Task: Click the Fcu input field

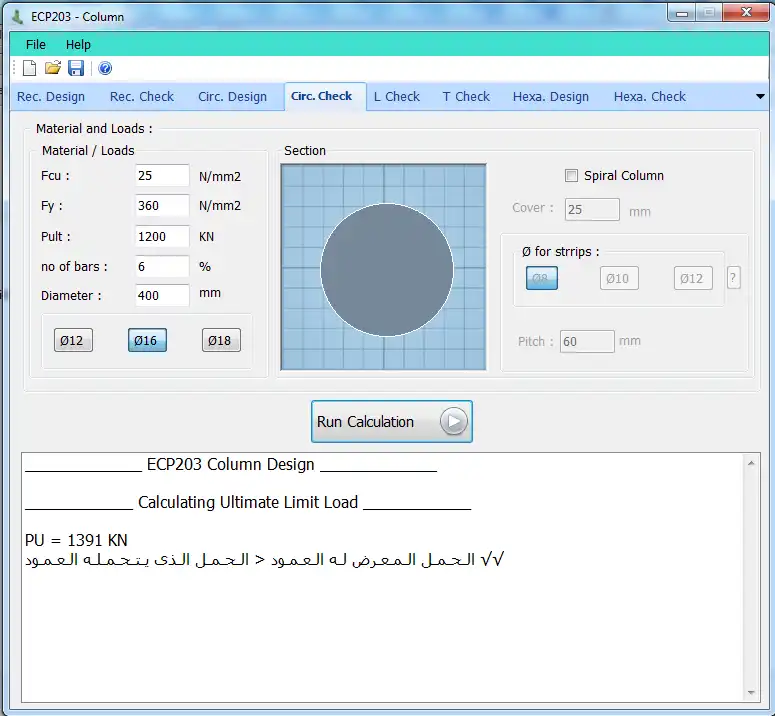Action: 162,176
